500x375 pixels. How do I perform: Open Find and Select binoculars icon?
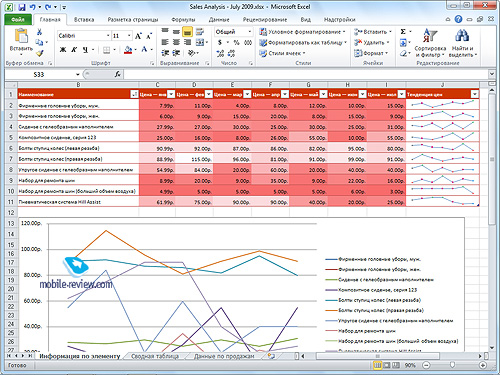coord(463,42)
